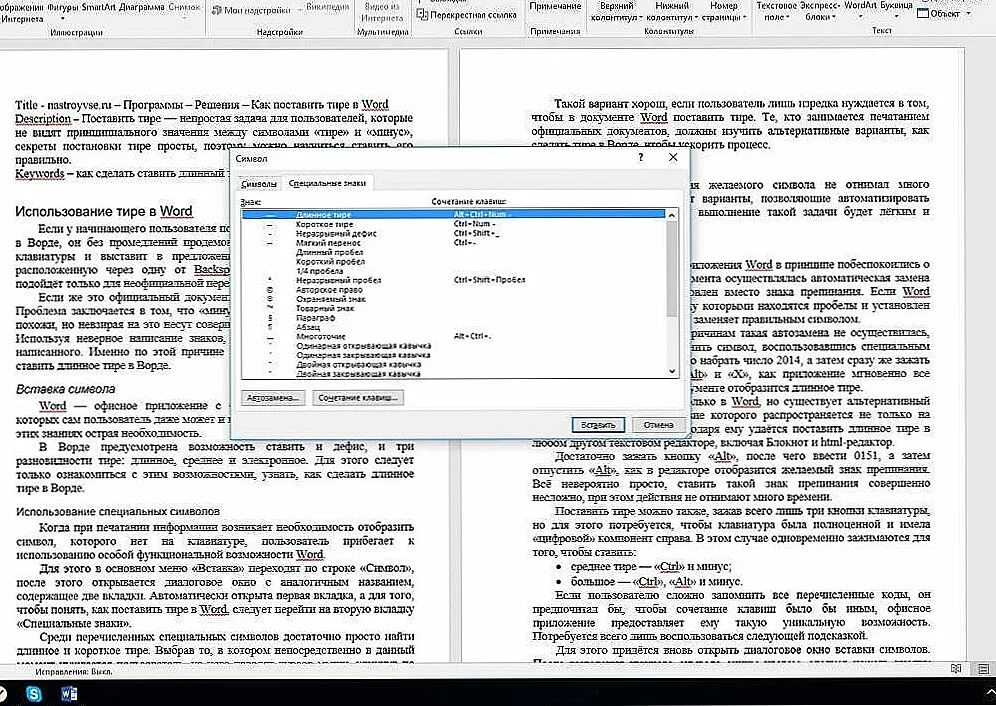This screenshot has height=706, width=996.
Task: Open the Верхний колонтитул dropdown
Action: click(616, 11)
